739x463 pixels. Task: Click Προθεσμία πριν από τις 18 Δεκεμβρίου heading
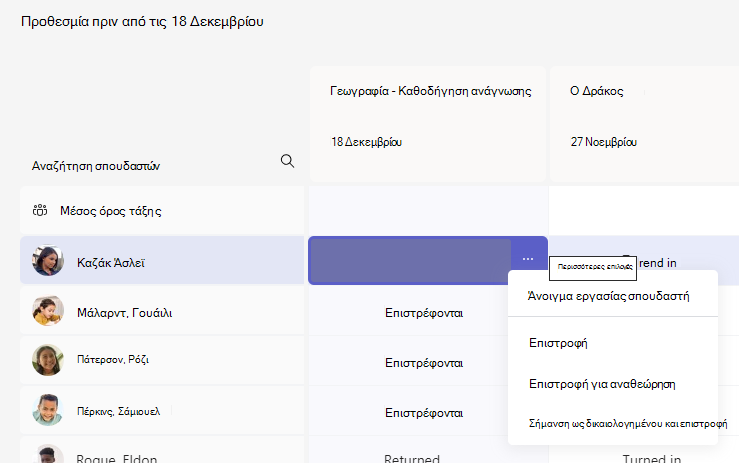pos(142,21)
